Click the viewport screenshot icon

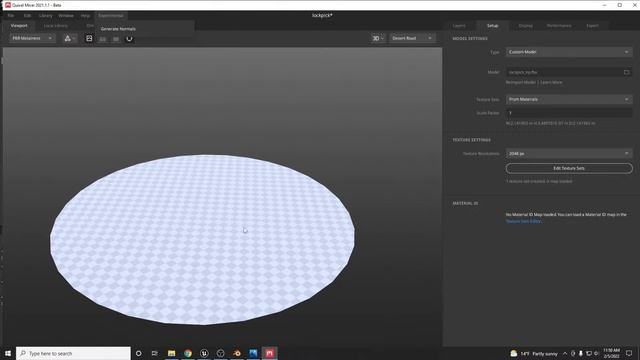tap(89, 38)
